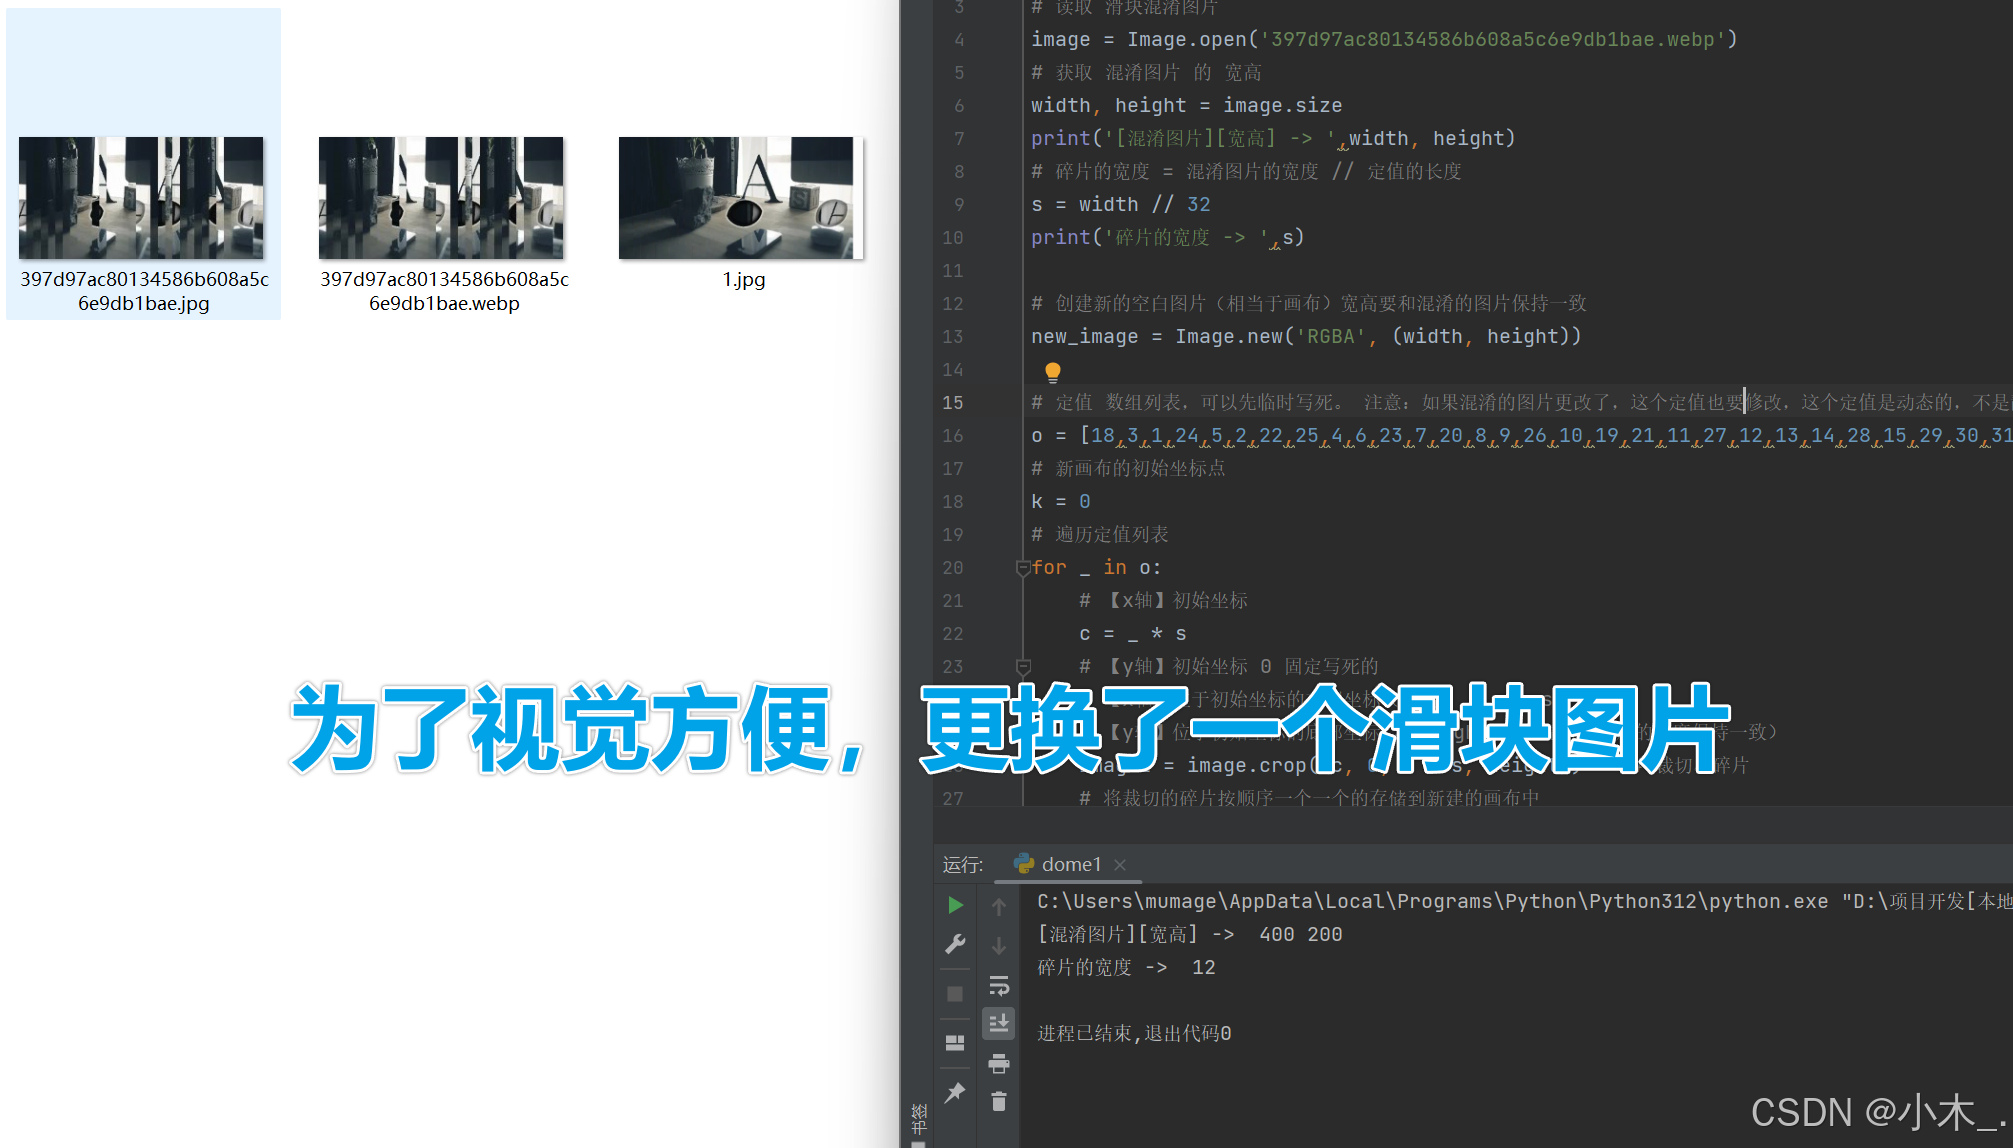
Task: Select the dome1 run tab
Action: 1070,864
